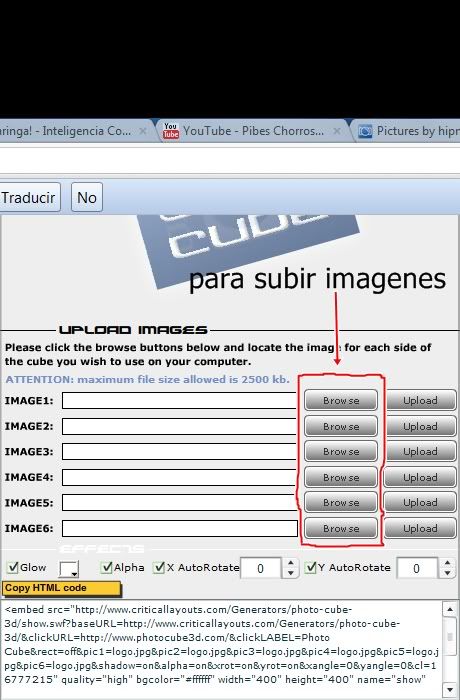
Task: Disable the X AutoRotate checkbox
Action: (159, 567)
